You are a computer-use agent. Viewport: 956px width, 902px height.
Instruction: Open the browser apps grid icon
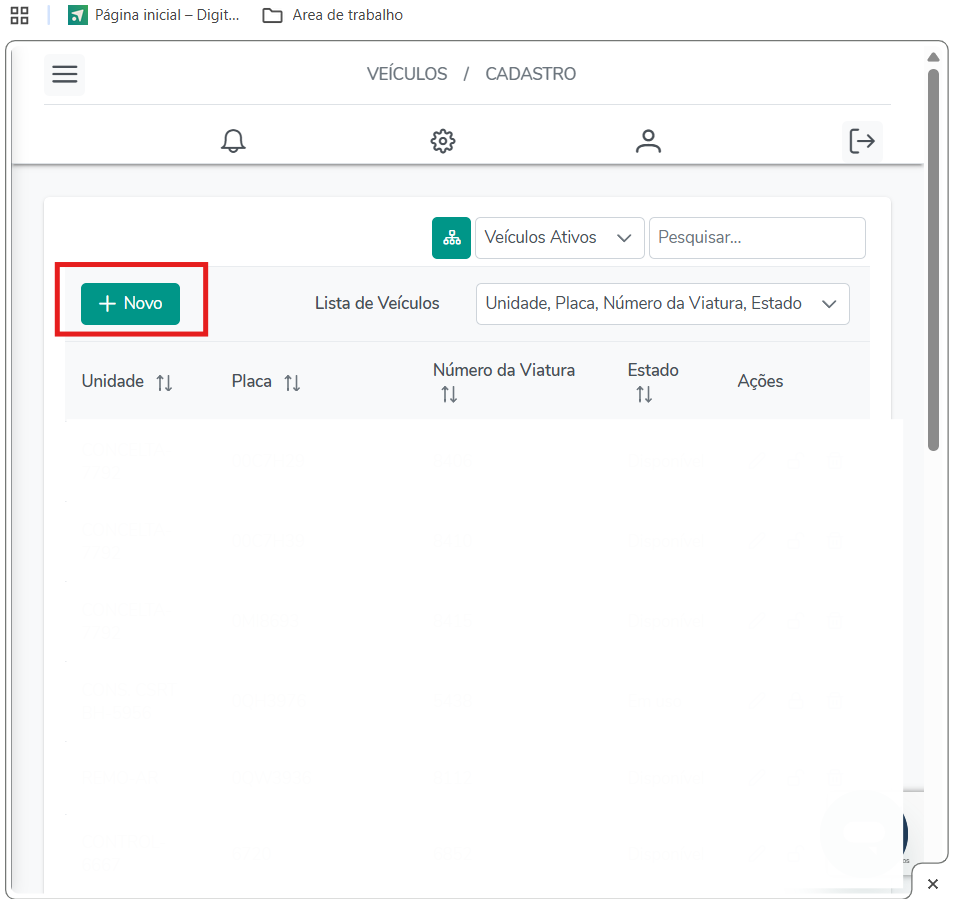click(x=19, y=15)
